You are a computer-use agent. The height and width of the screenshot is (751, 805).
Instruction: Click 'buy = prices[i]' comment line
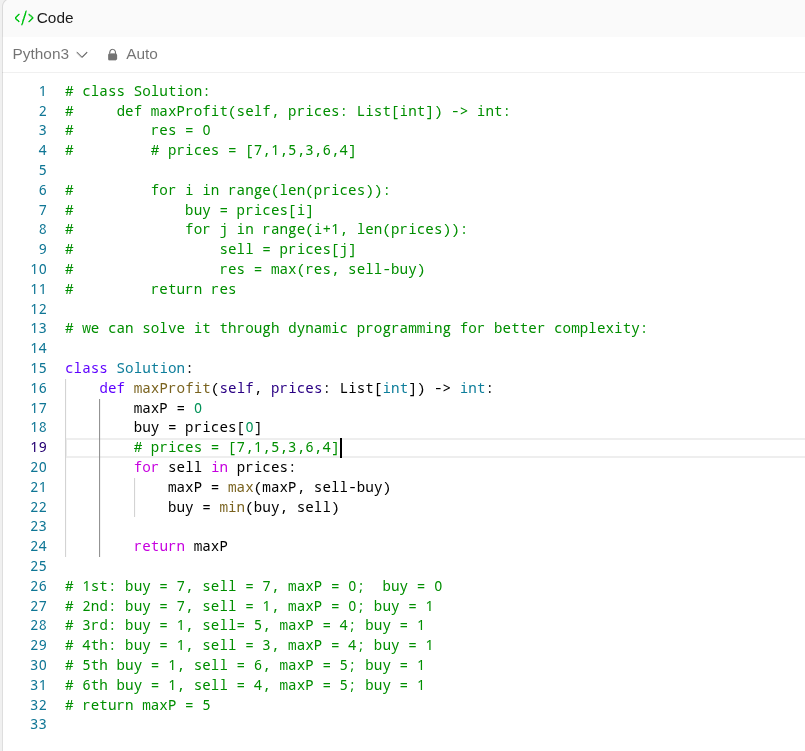coord(248,210)
